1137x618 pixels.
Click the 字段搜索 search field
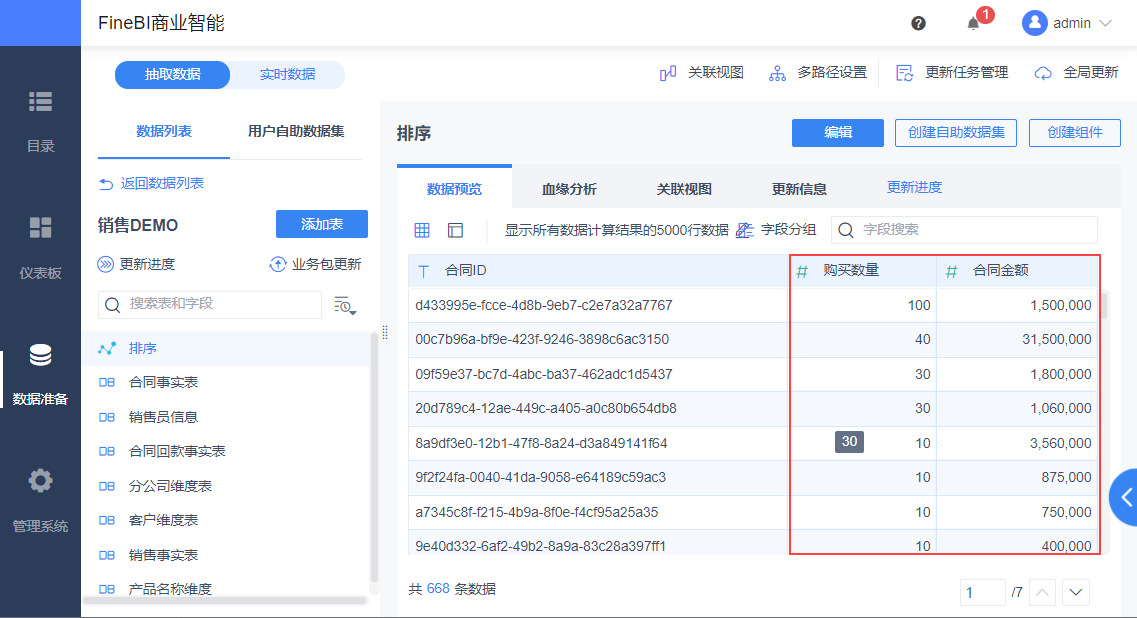pyautogui.click(x=964, y=230)
